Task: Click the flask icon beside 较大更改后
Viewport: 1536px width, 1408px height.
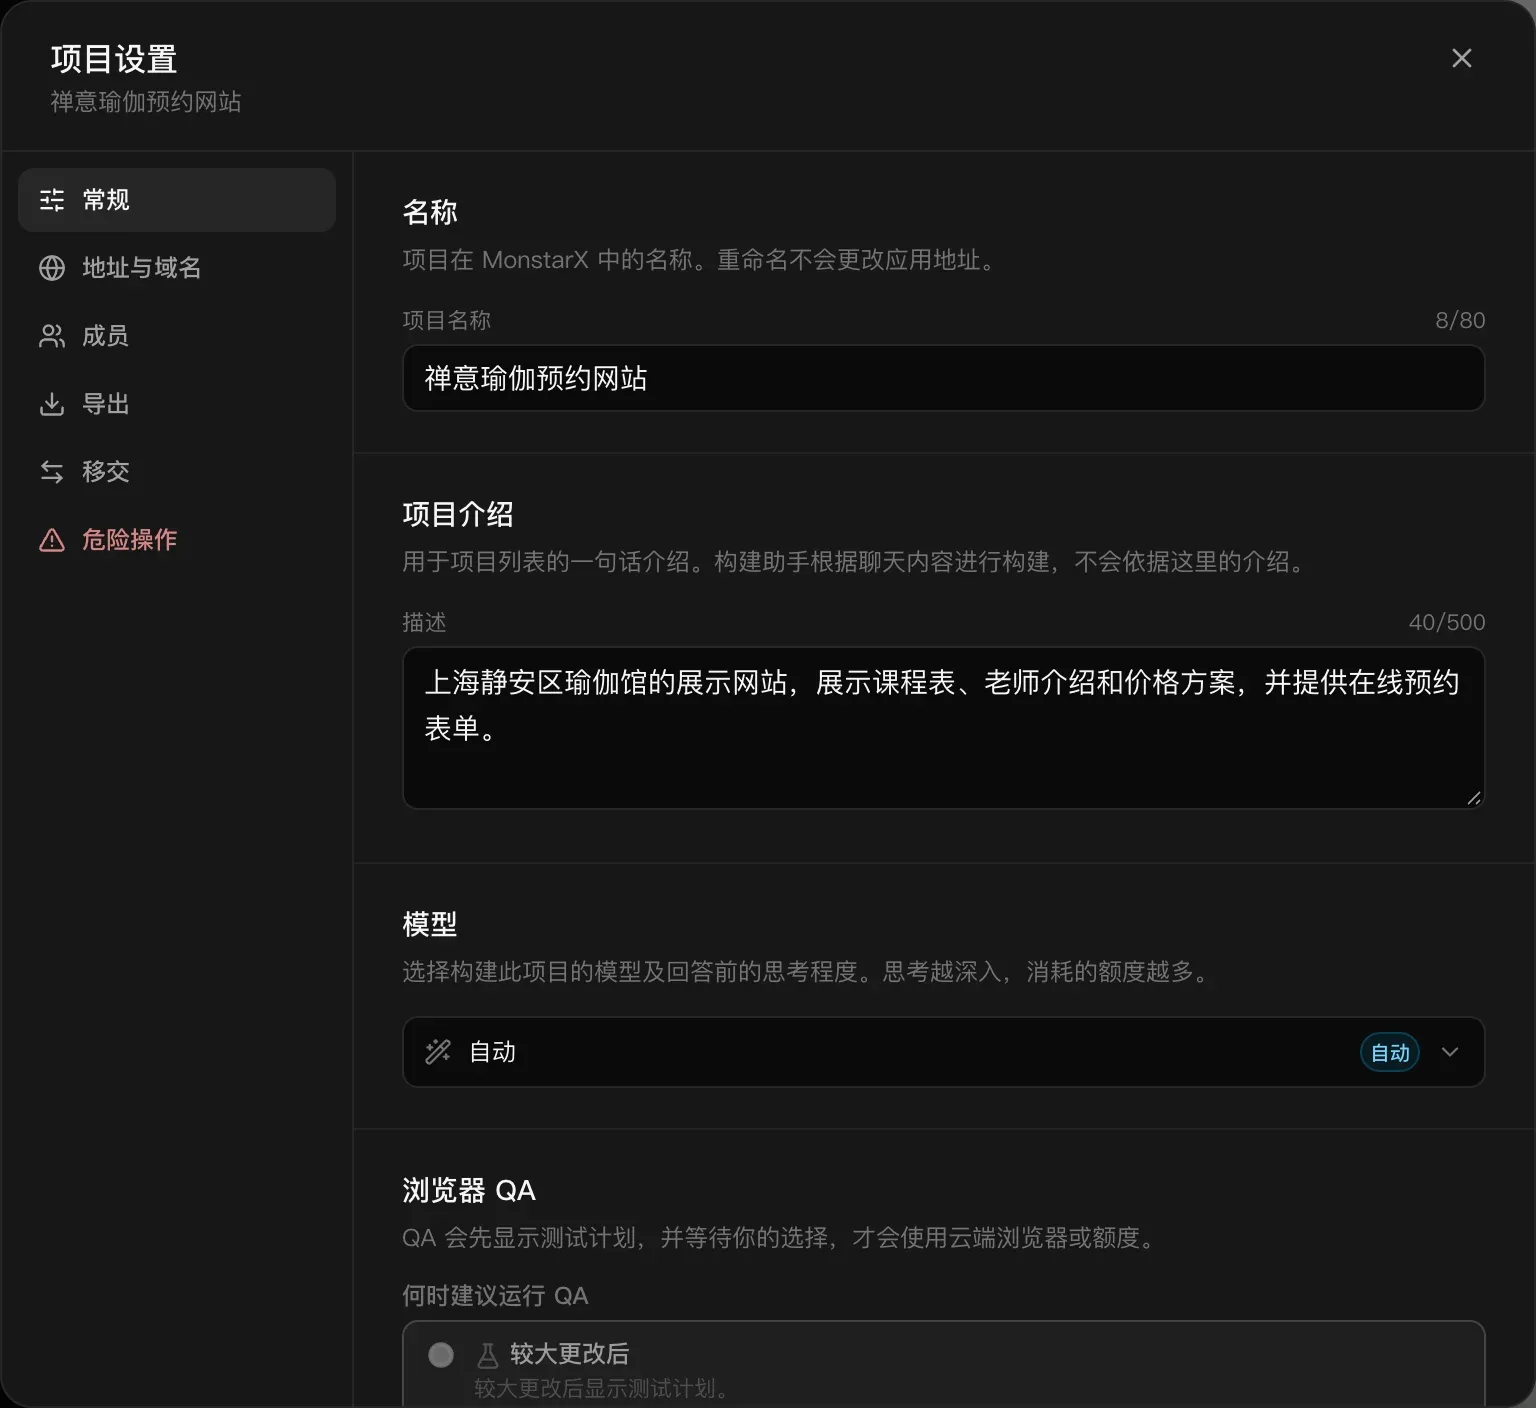Action: tap(488, 1355)
